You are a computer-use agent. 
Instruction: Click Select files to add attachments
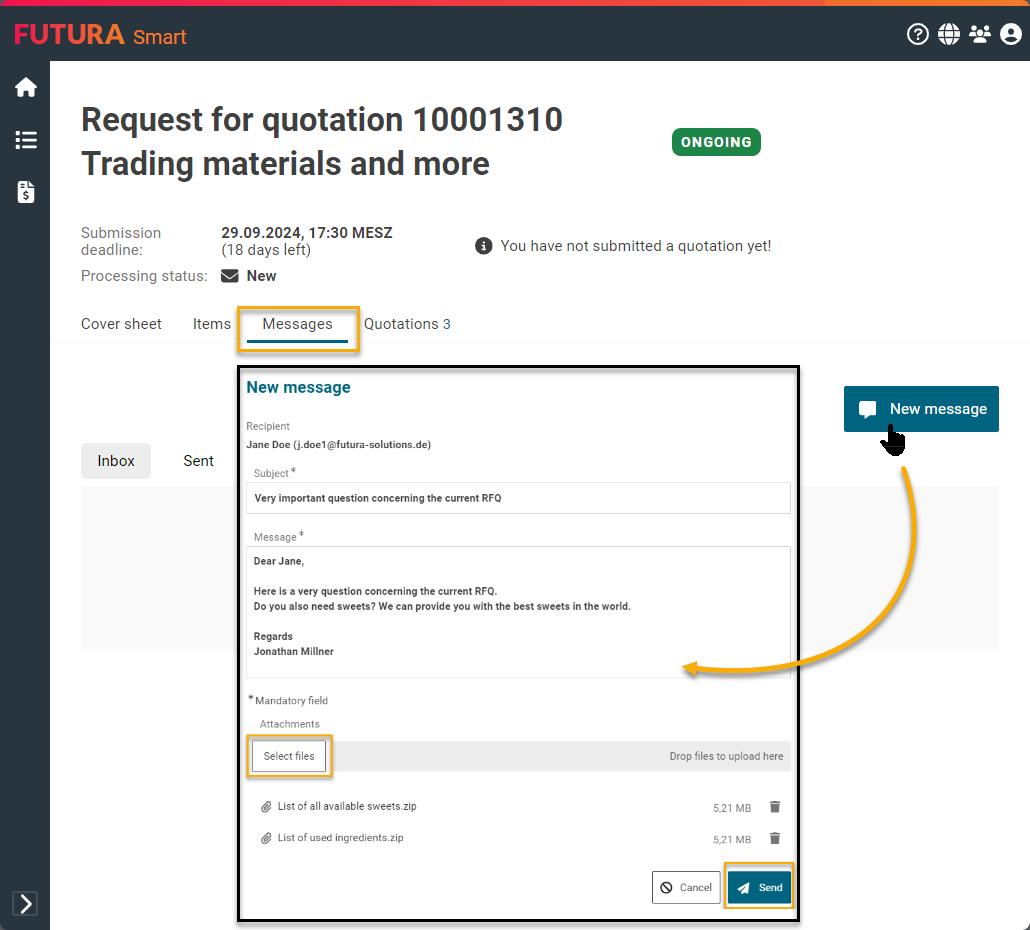(x=289, y=757)
